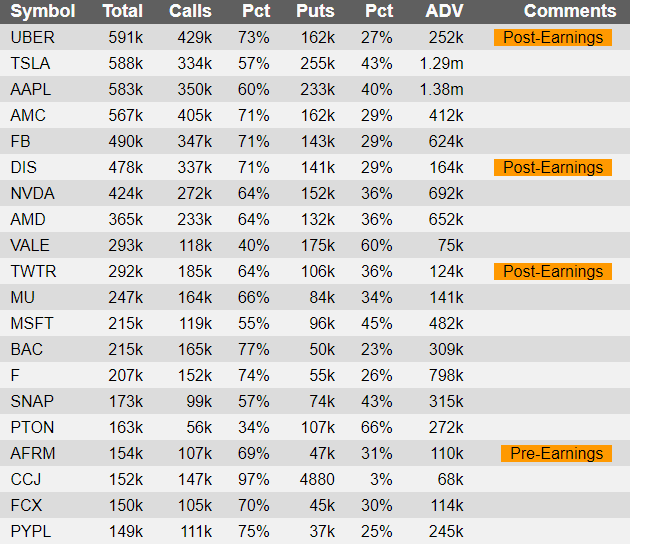Screen dimensions: 653x551
Task: Click AFRM's Pre-Earnings orange tag
Action: coord(556,454)
